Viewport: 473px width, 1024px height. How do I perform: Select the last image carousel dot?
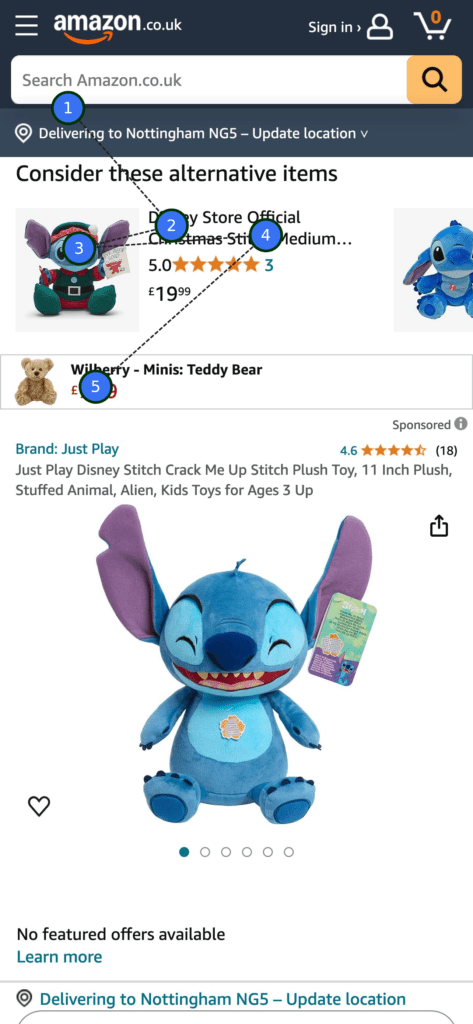pos(289,852)
